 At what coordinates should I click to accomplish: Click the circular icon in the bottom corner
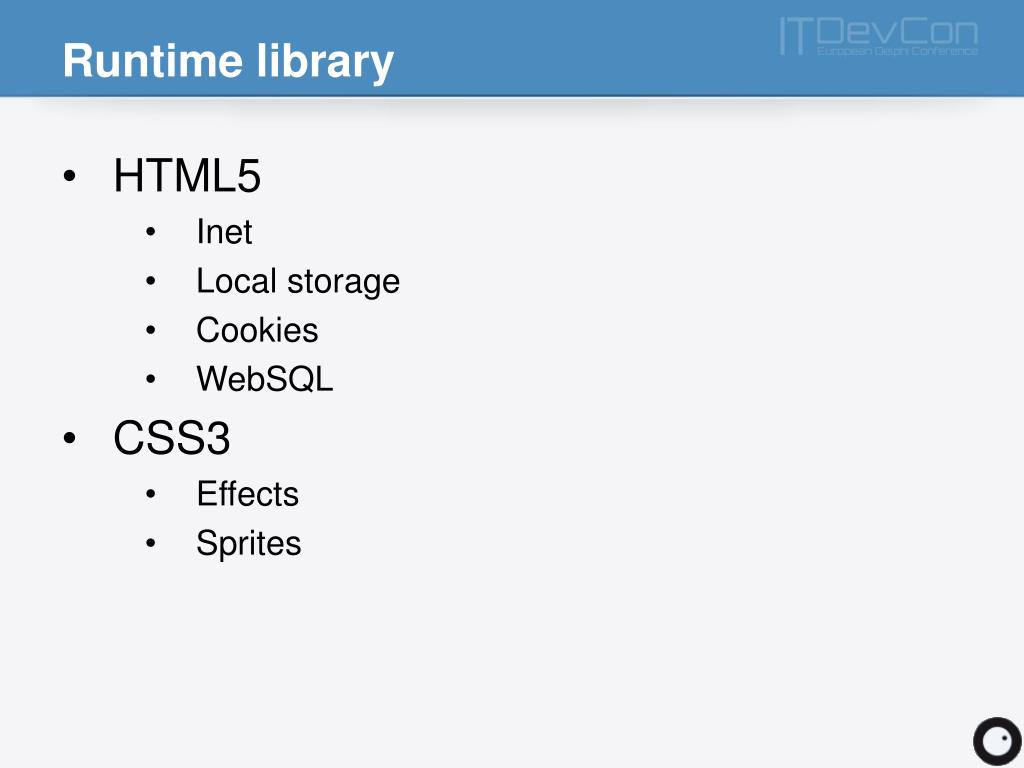tap(997, 741)
